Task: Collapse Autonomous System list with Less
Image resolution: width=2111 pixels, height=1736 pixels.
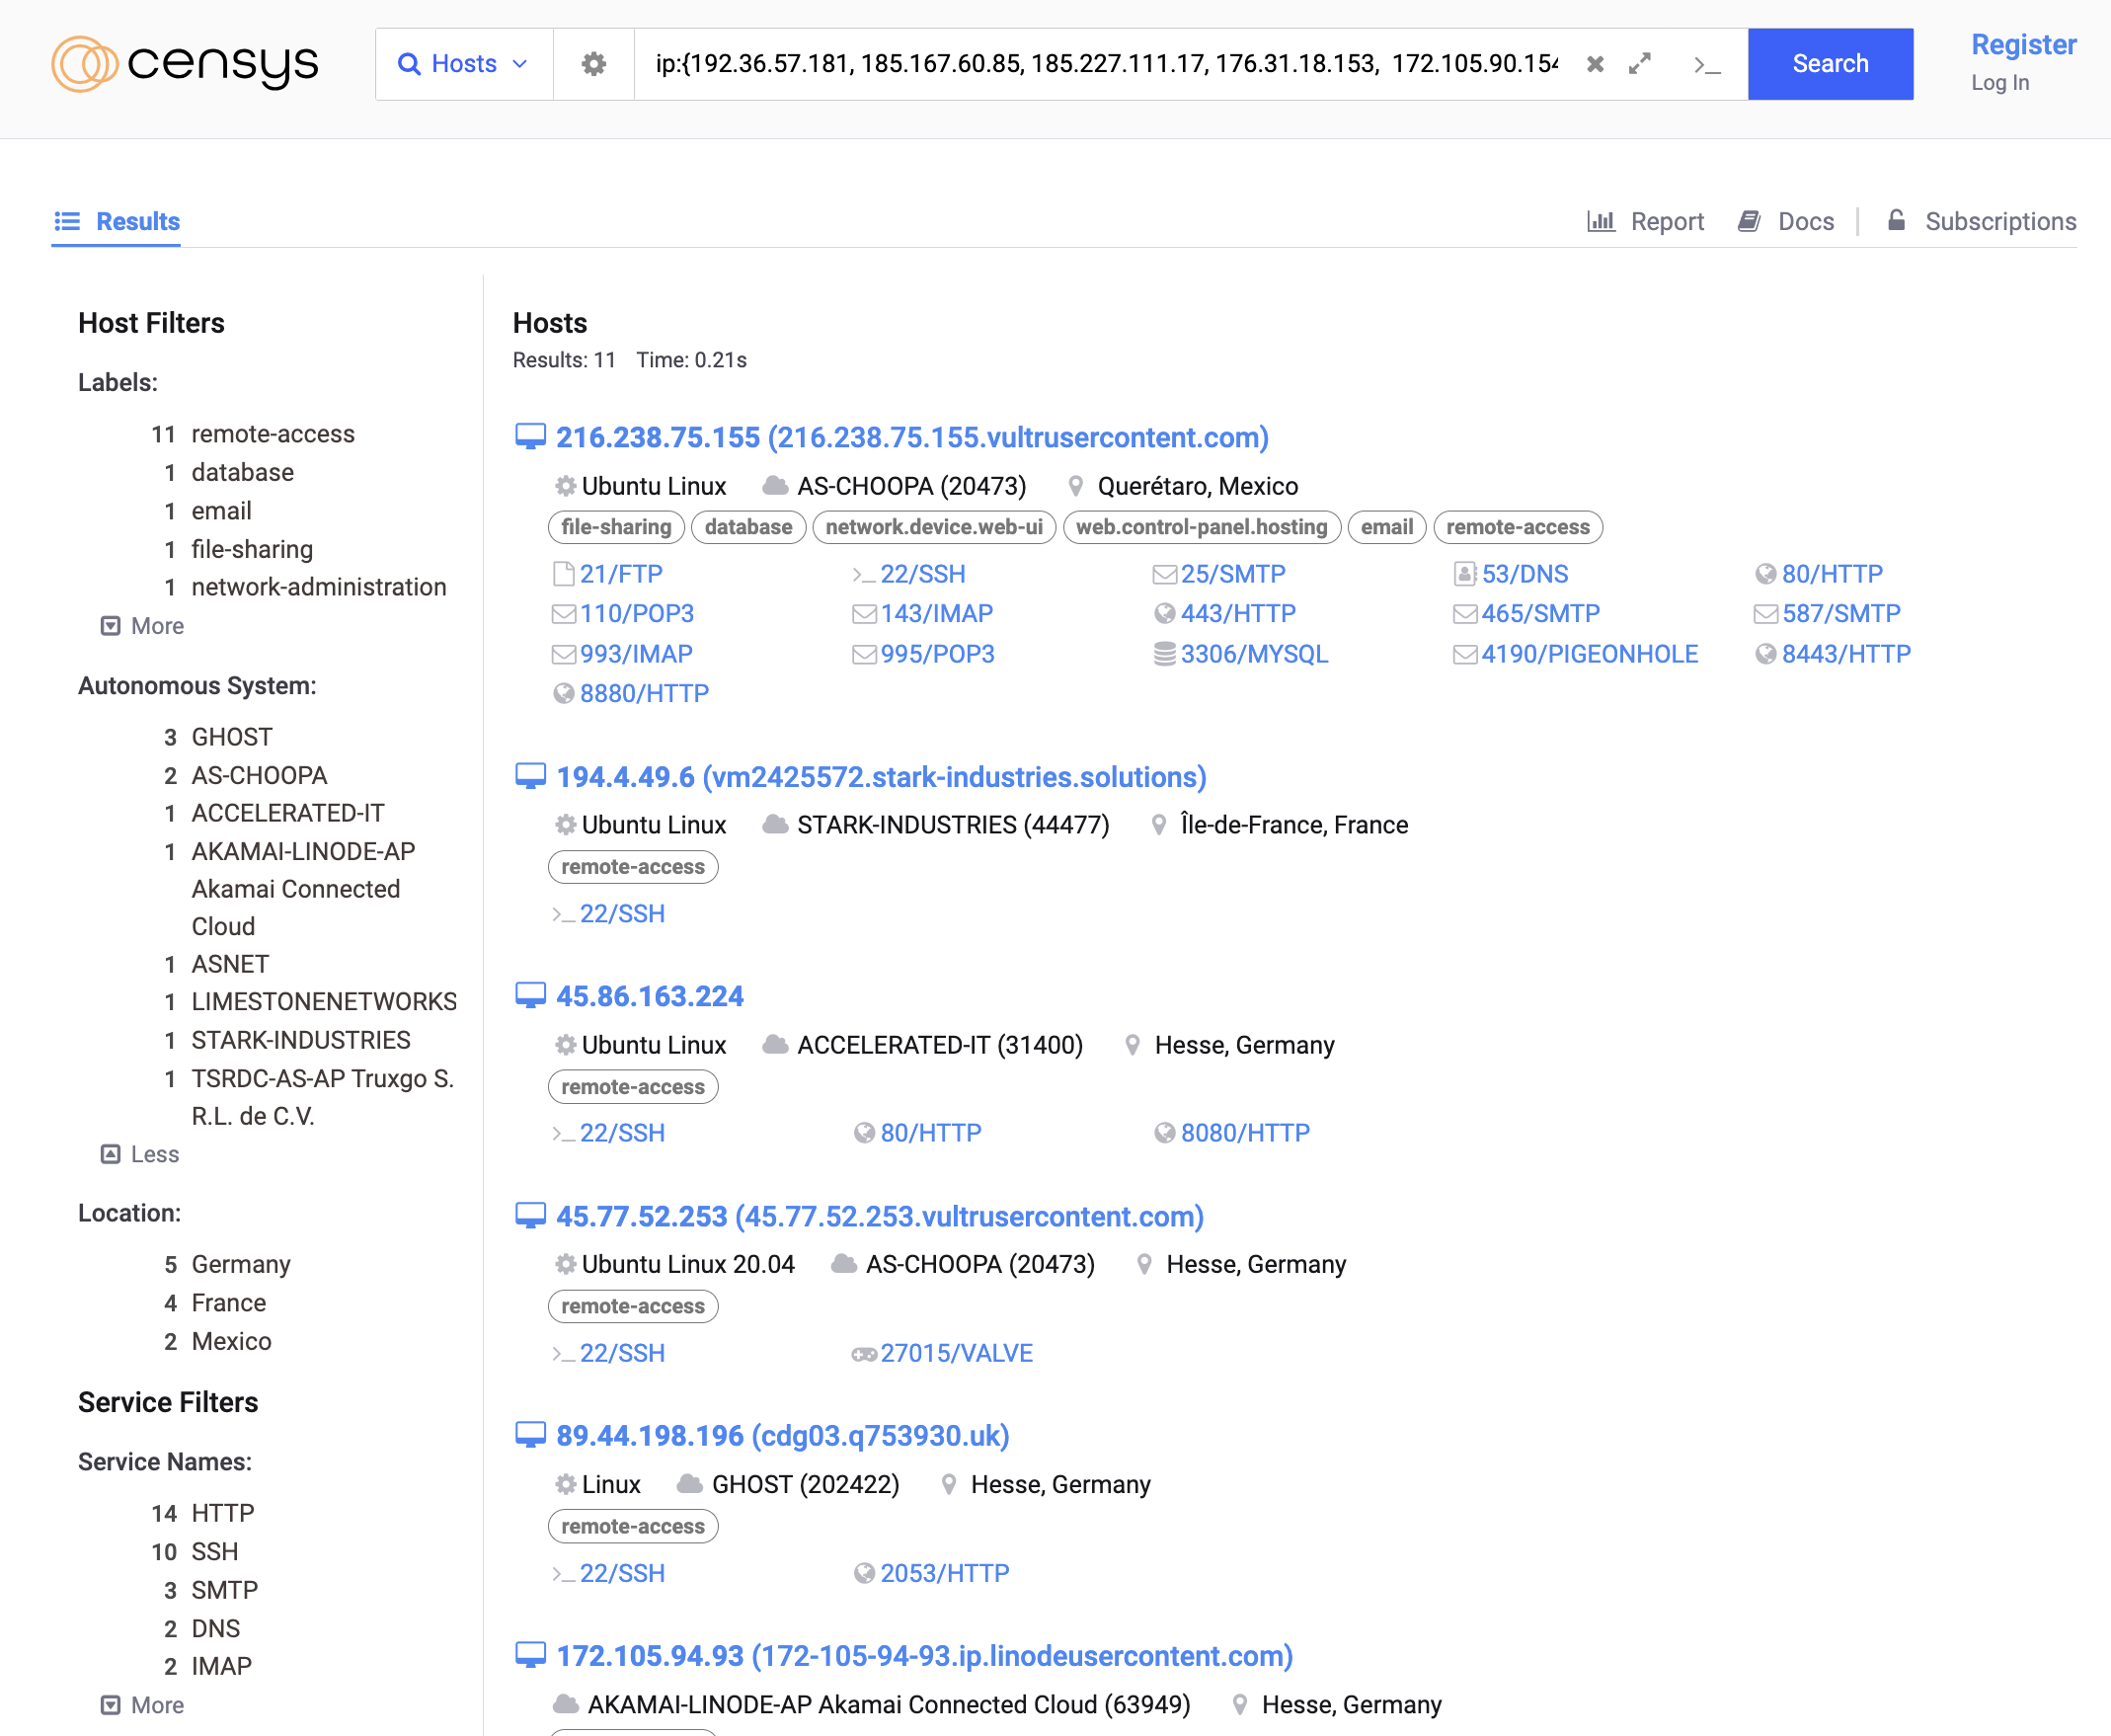Action: pos(140,1154)
